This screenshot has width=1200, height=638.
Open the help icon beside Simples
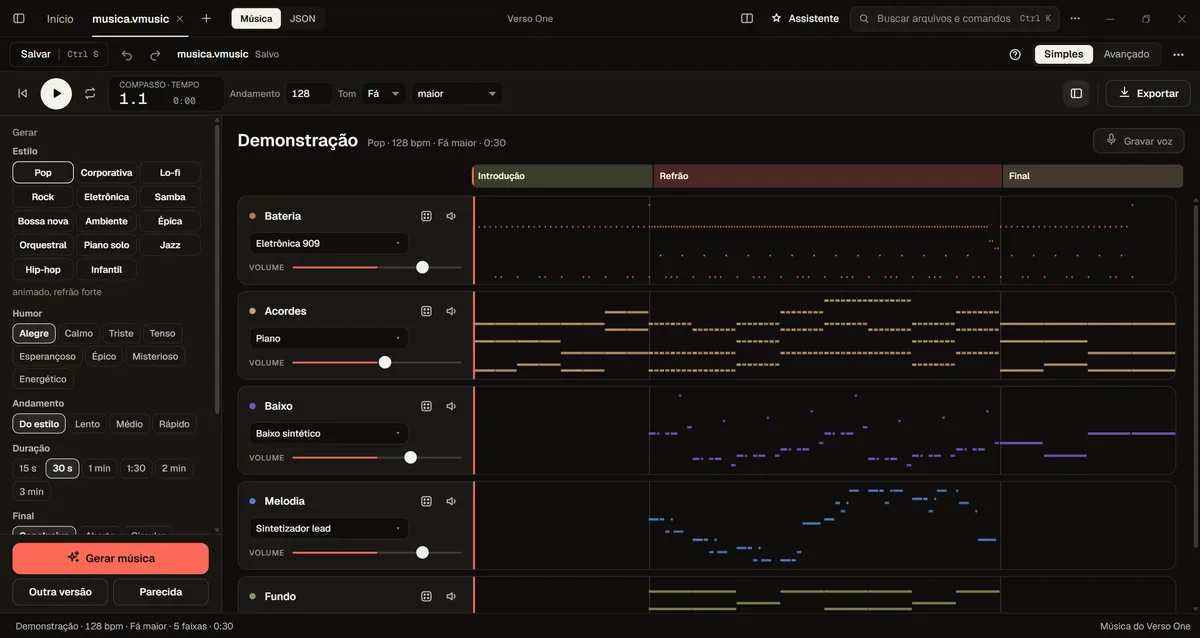[x=1016, y=54]
